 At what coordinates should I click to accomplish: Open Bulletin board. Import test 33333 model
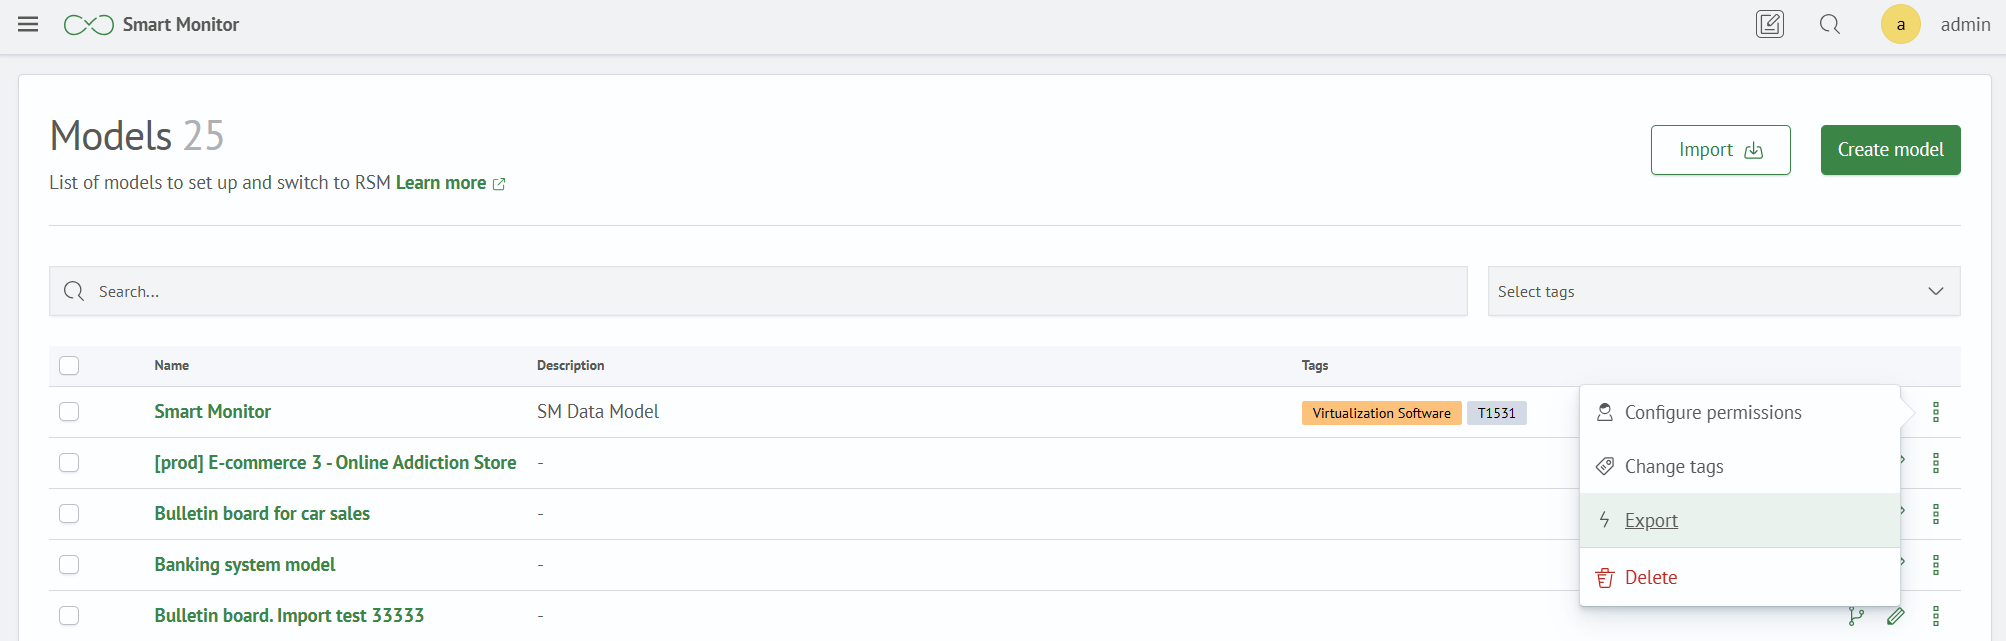[289, 616]
